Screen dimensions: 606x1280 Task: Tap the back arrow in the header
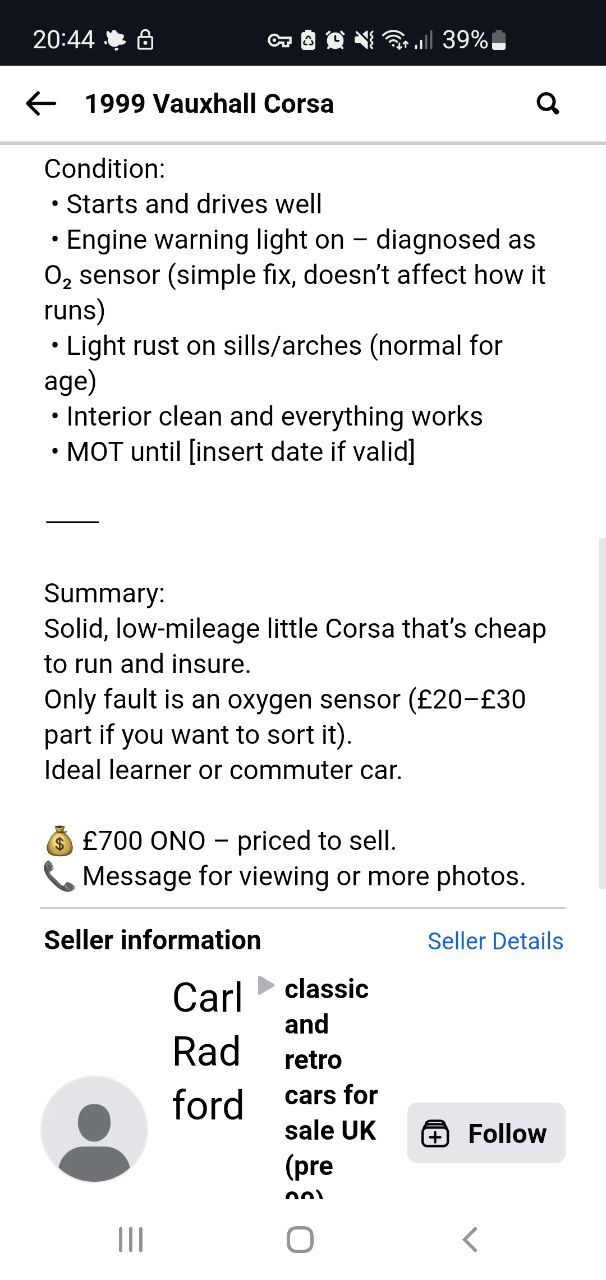tap(41, 103)
